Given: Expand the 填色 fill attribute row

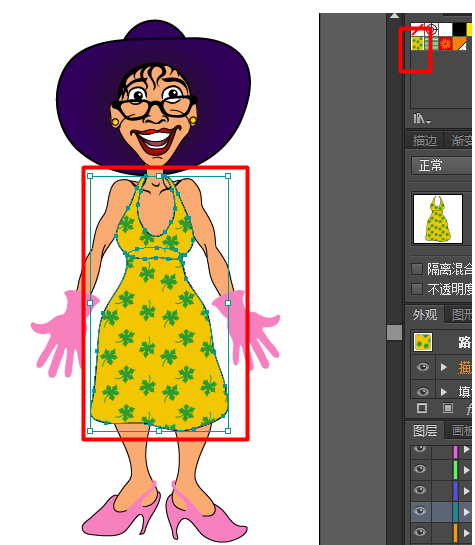Looking at the screenshot, I should point(443,392).
